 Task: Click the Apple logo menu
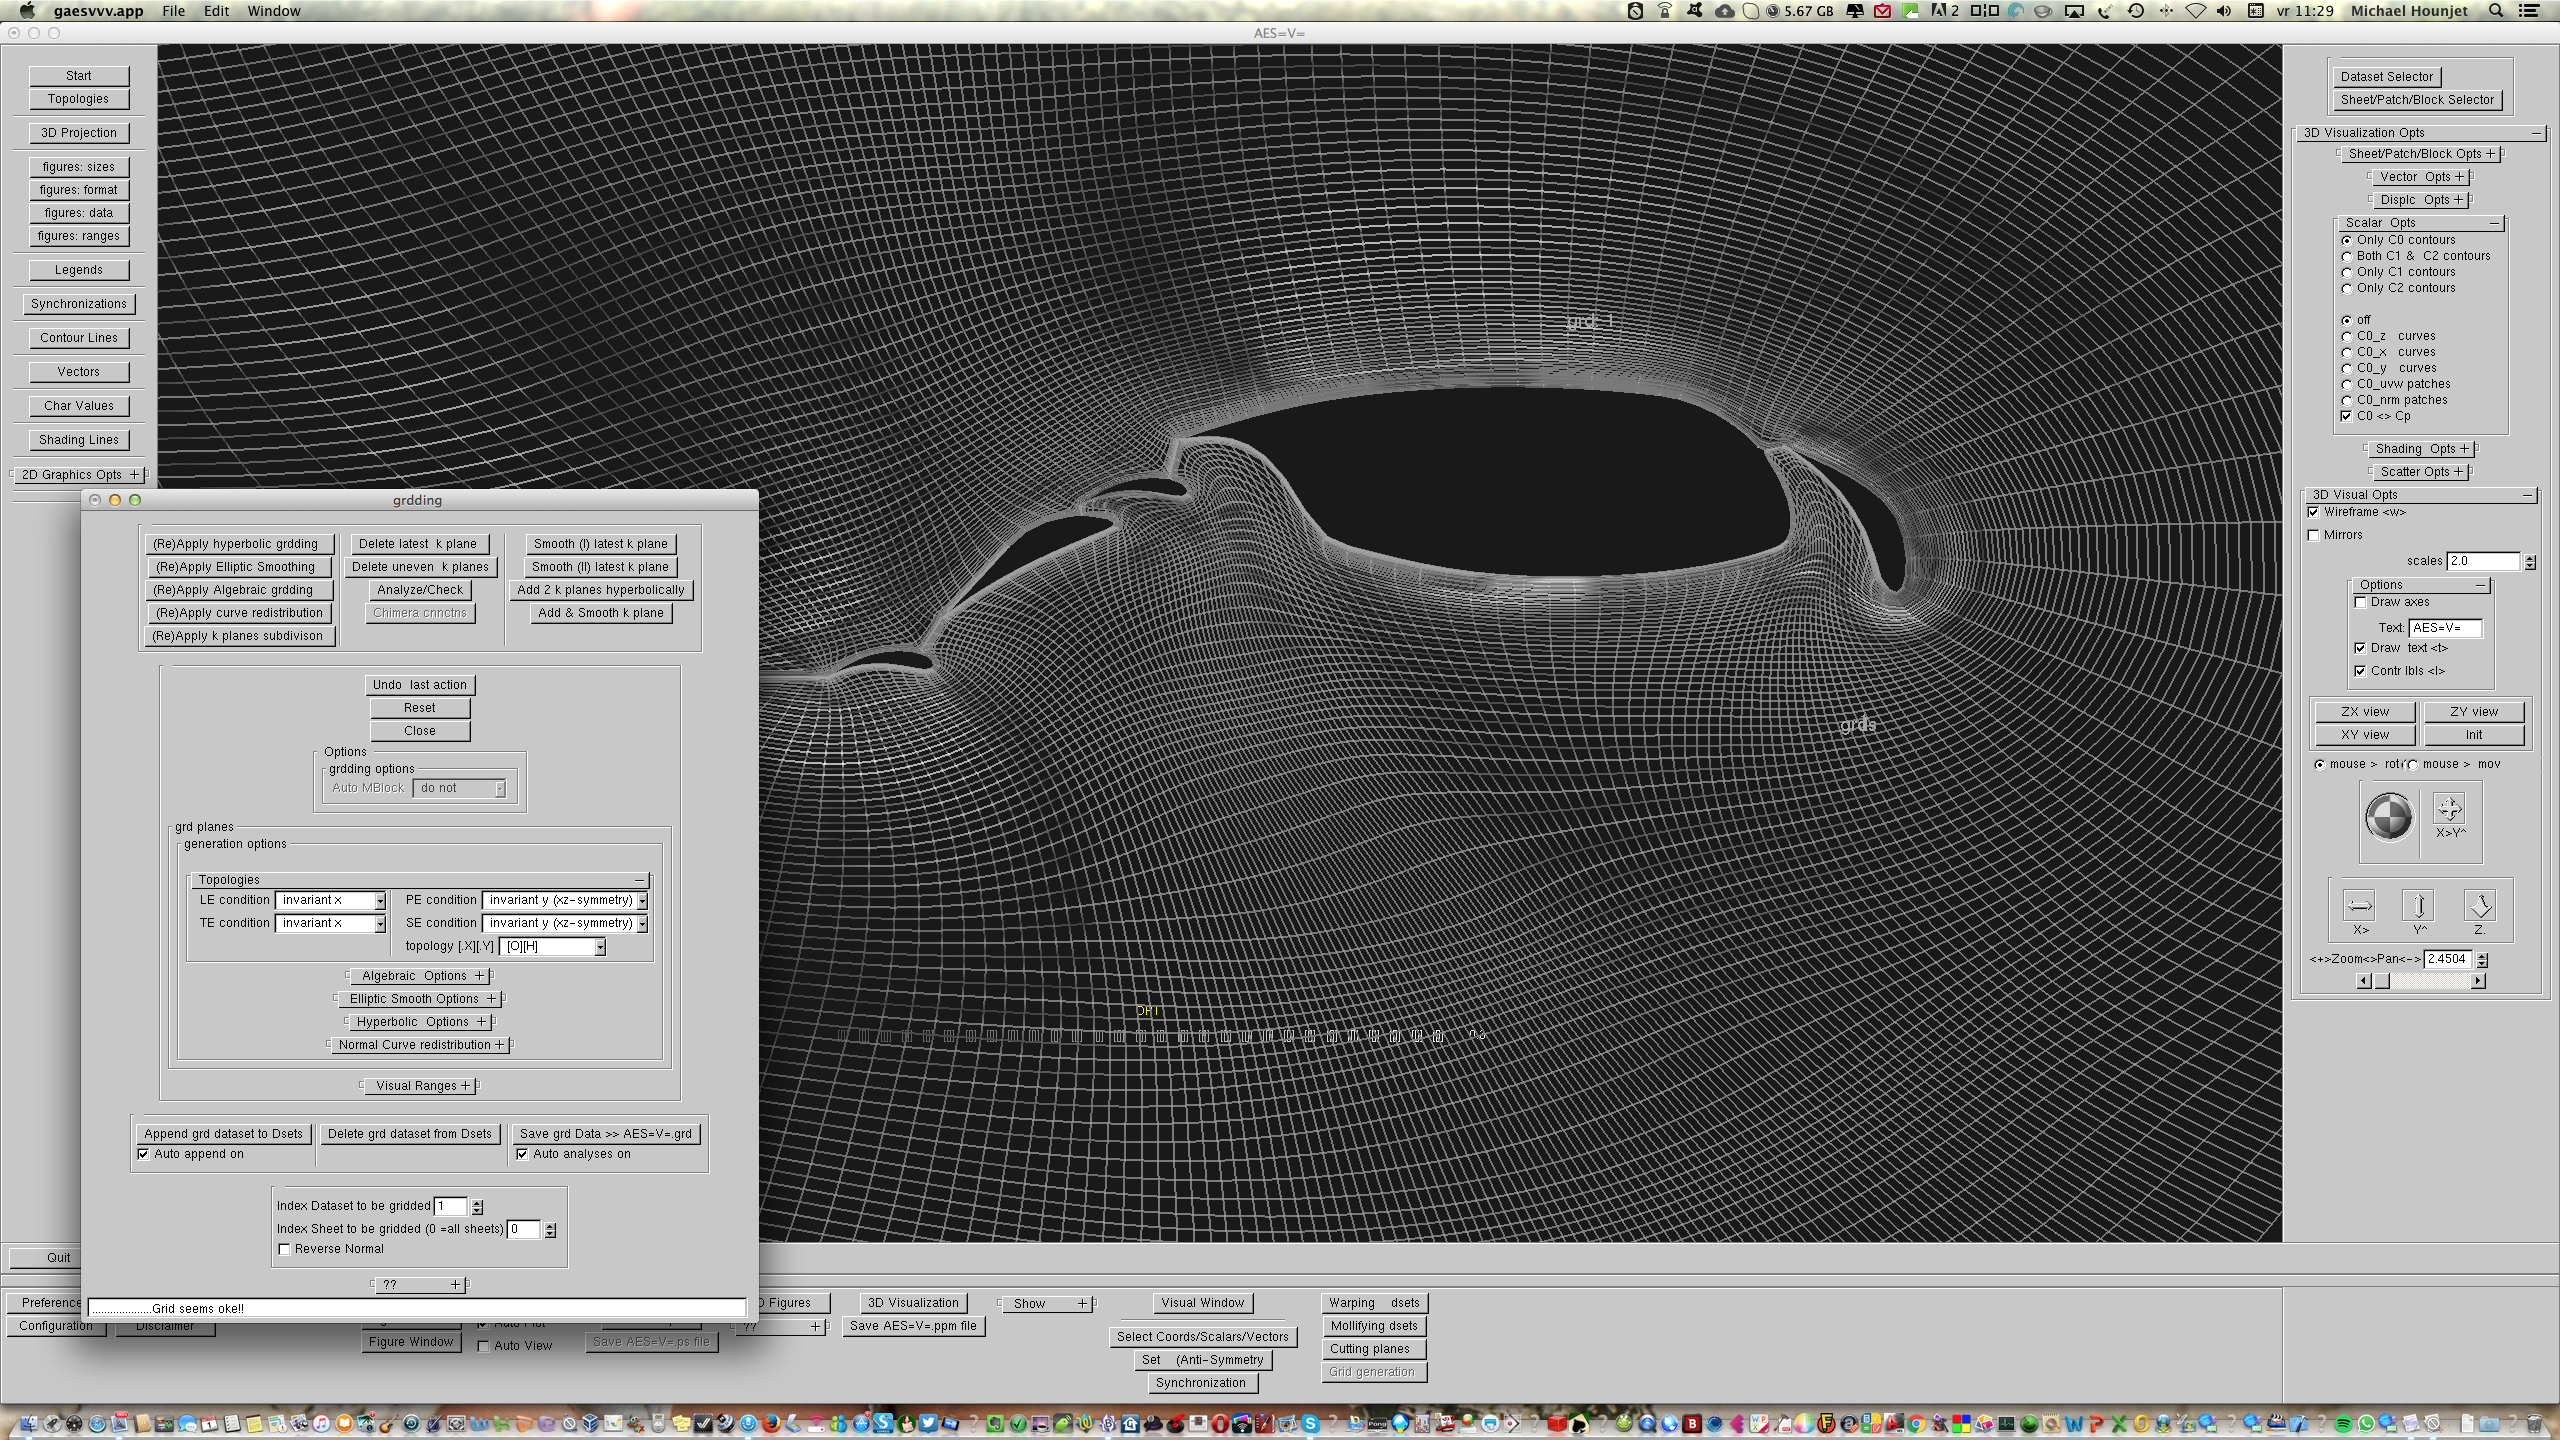27,11
